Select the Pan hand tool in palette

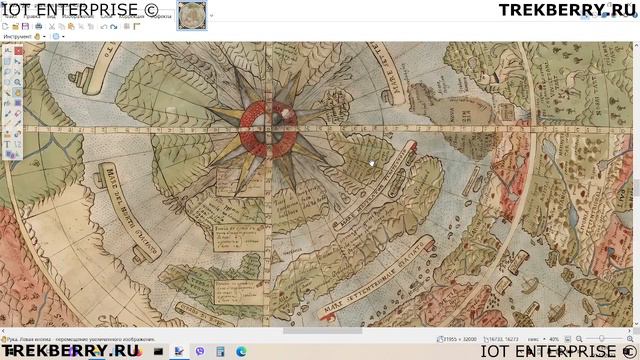tap(18, 93)
